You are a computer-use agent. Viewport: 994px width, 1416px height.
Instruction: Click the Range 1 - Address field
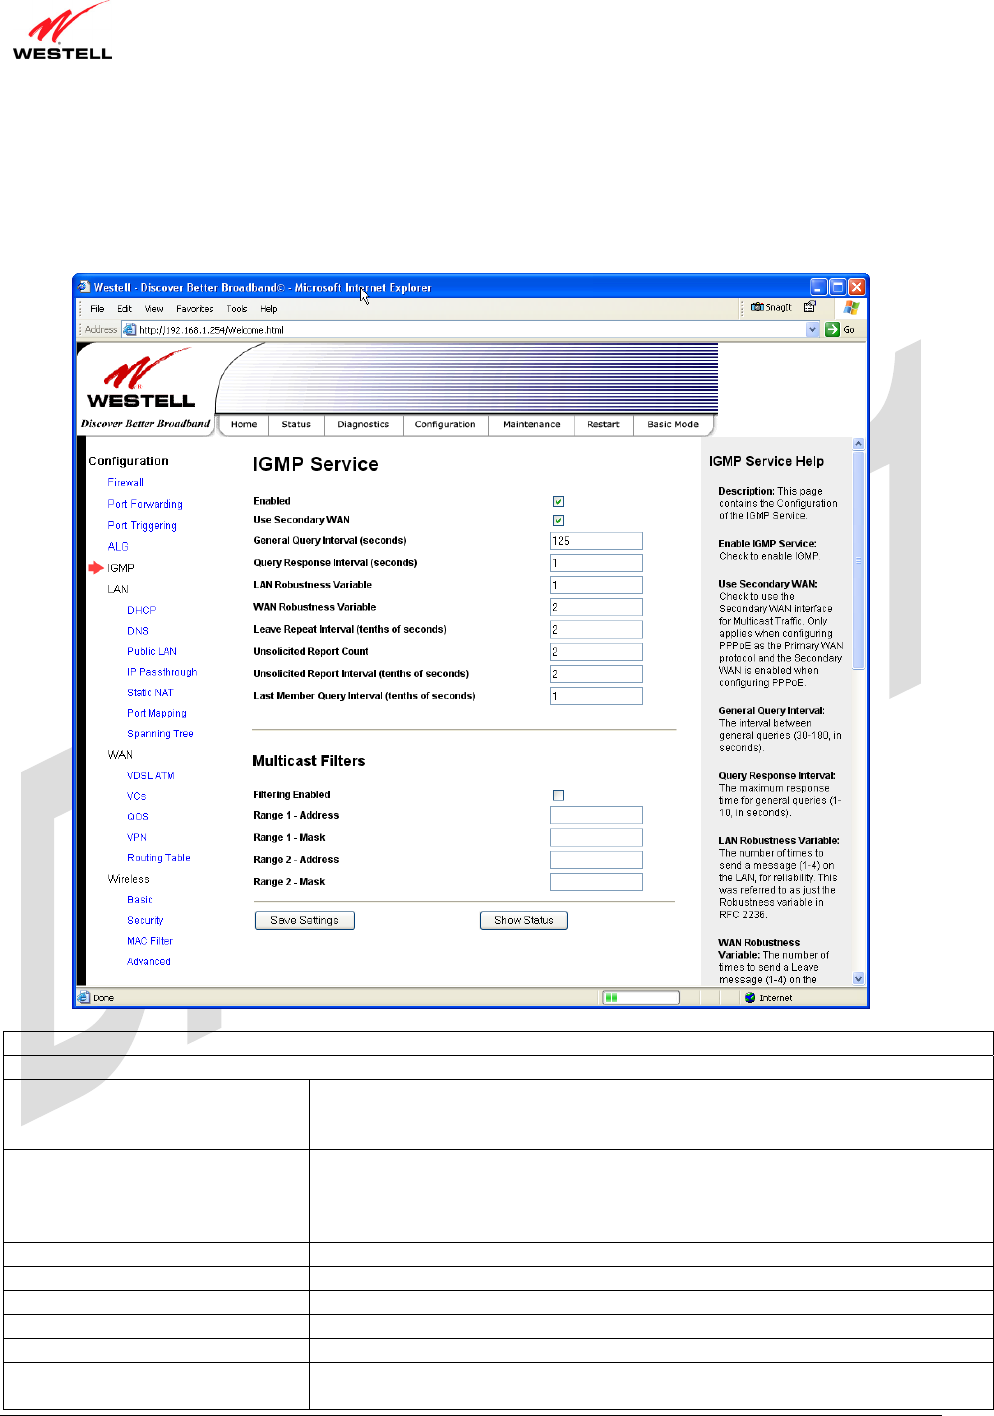[x=596, y=815]
